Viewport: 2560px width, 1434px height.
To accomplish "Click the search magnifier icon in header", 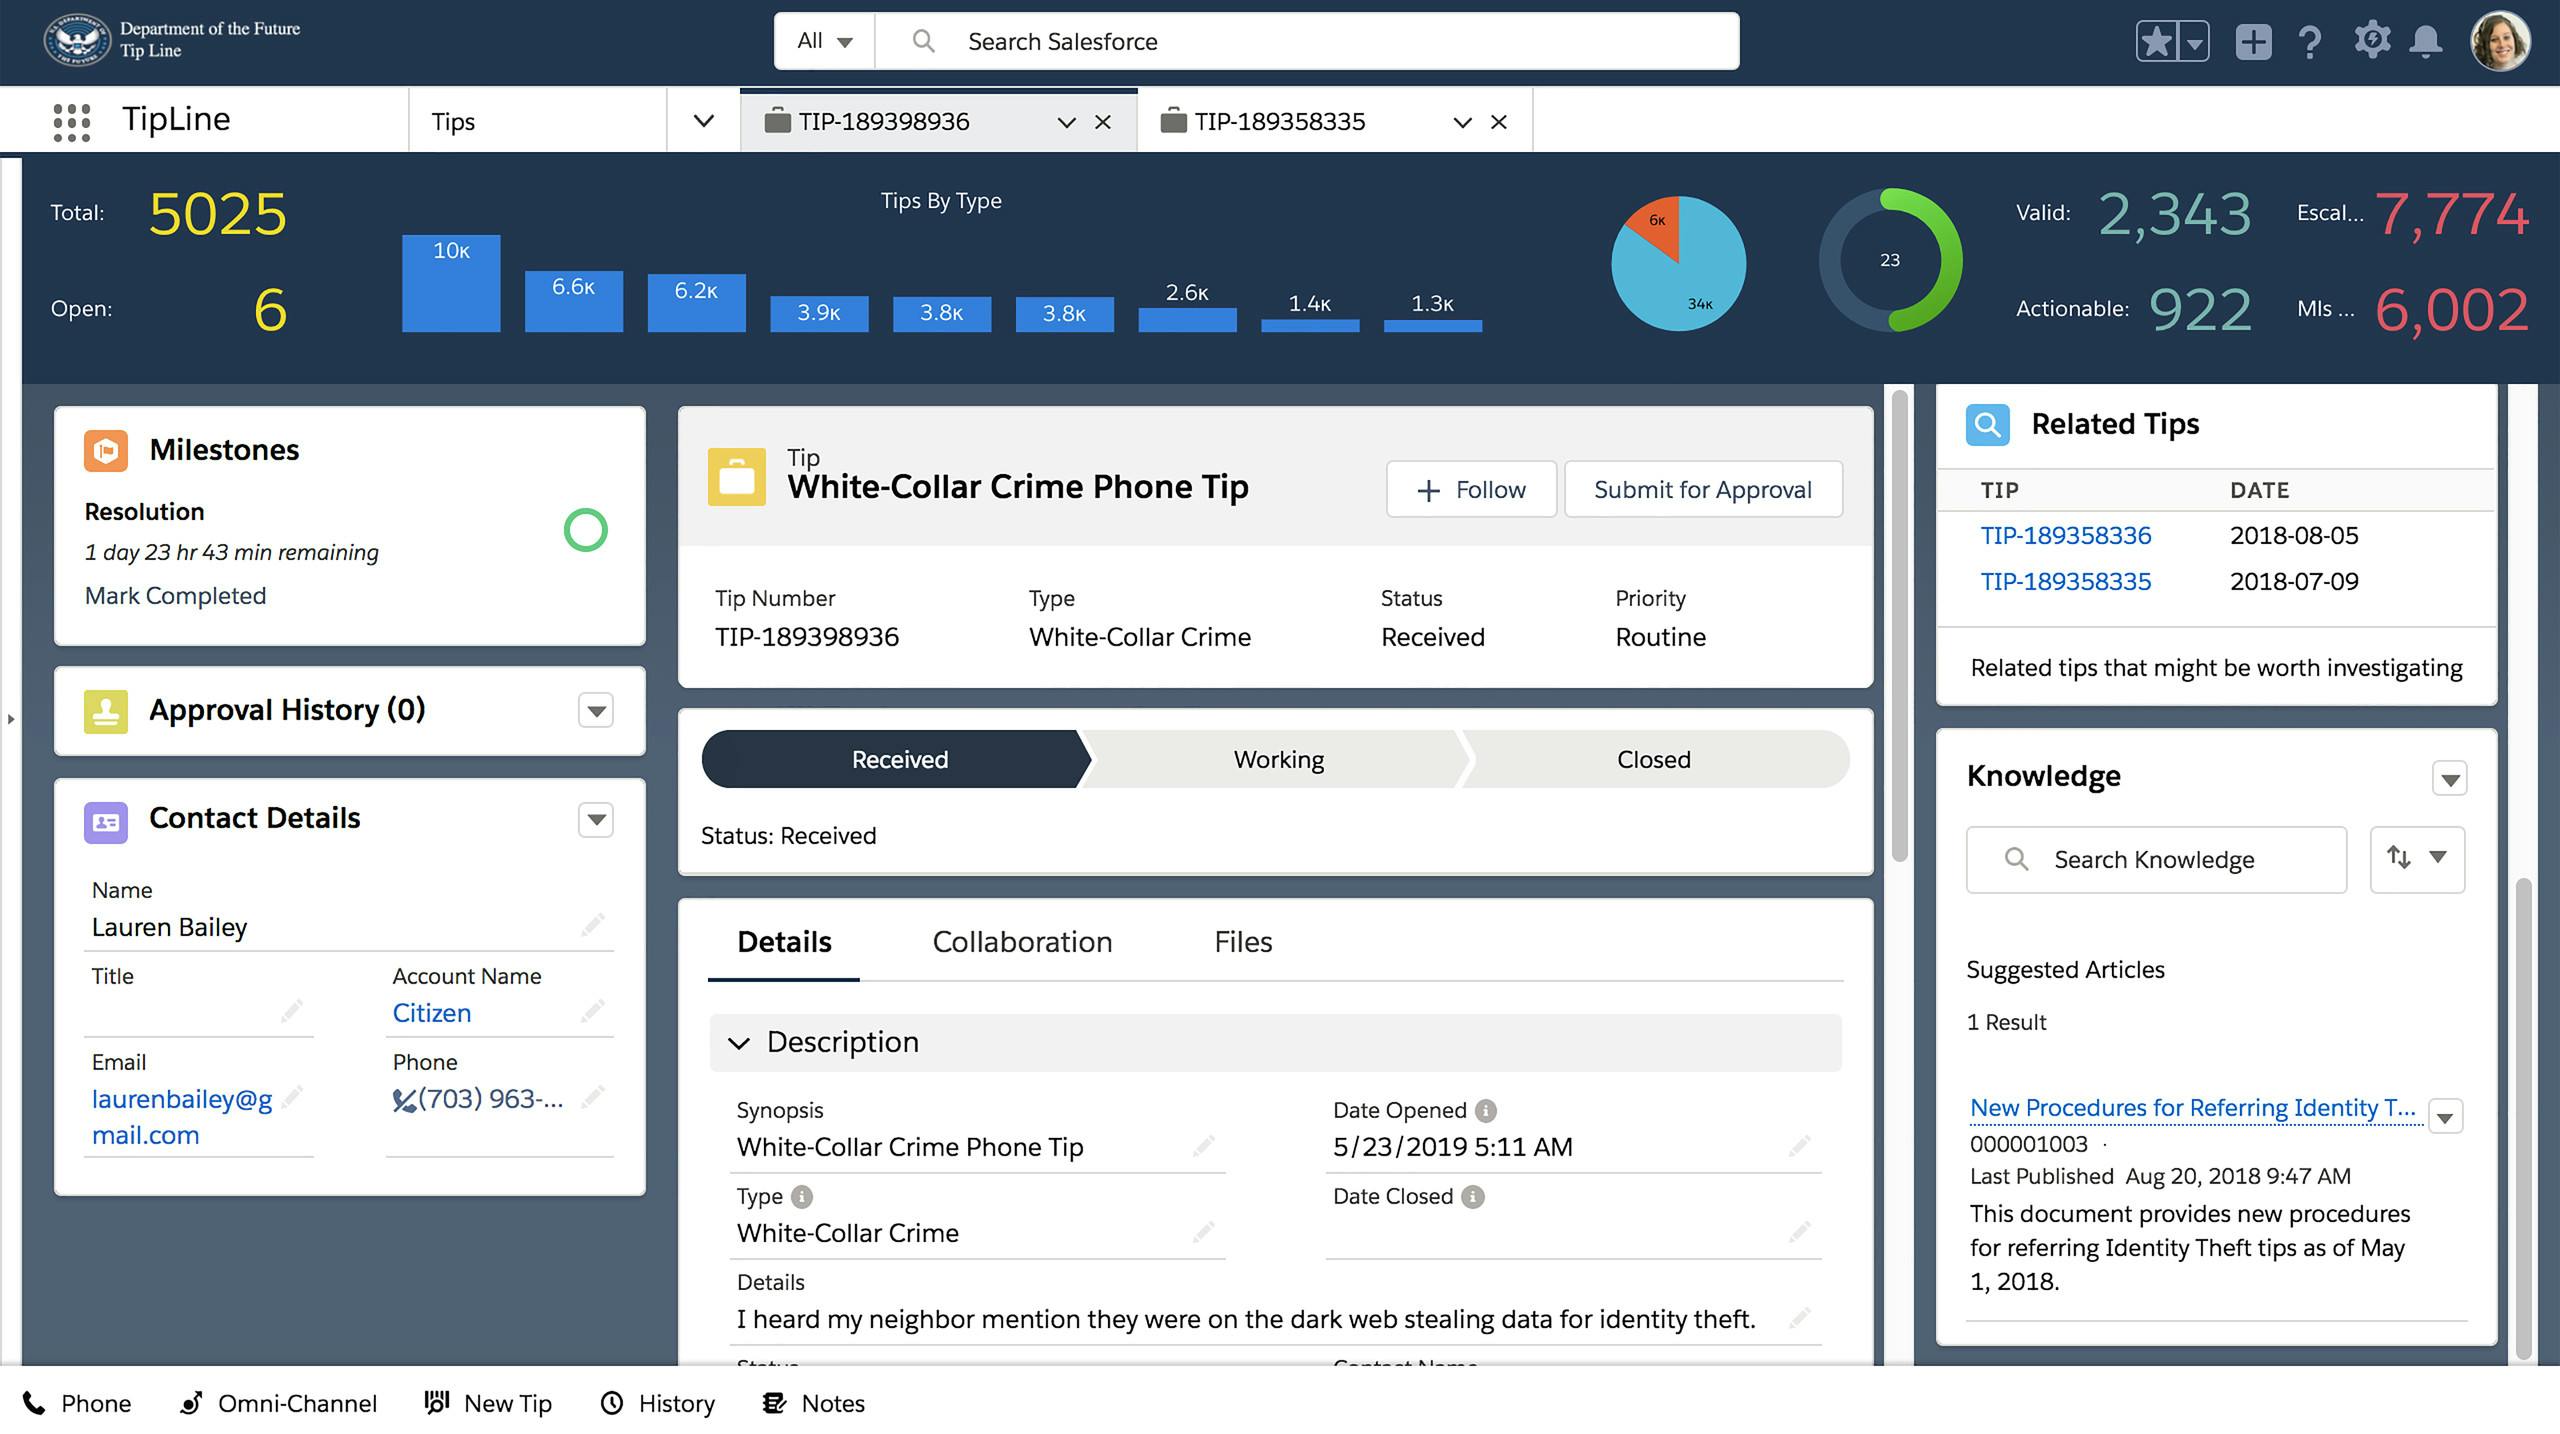I will point(923,41).
